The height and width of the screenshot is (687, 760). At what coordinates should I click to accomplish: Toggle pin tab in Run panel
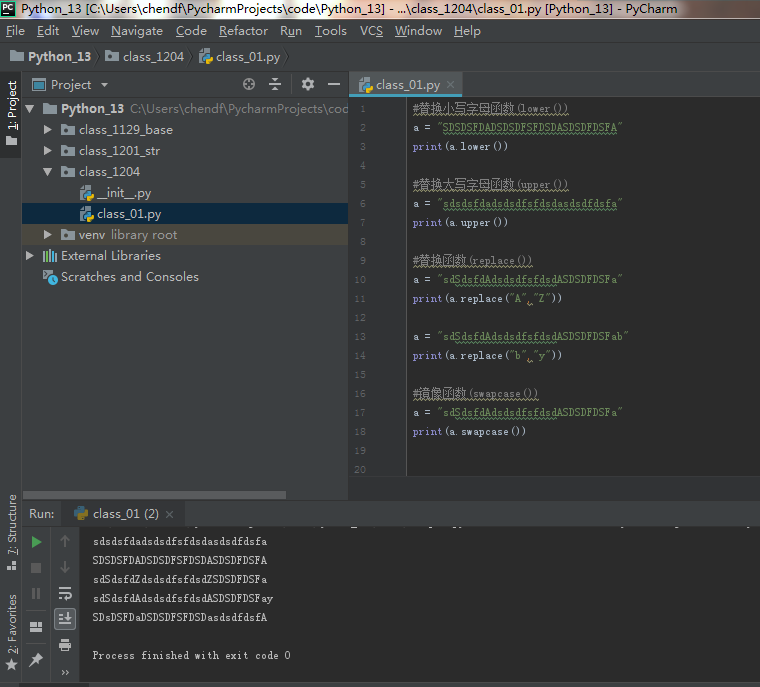[x=36, y=659]
